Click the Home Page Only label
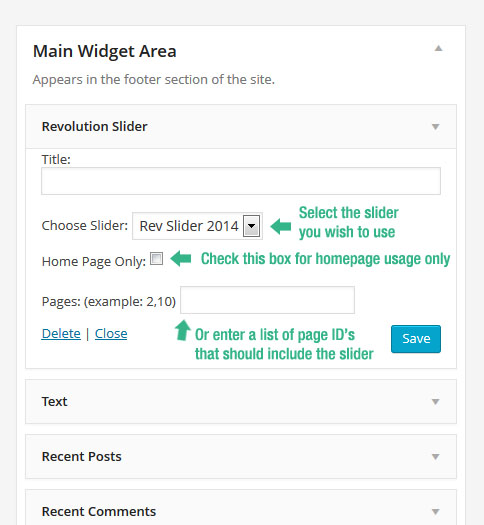 click(x=94, y=261)
